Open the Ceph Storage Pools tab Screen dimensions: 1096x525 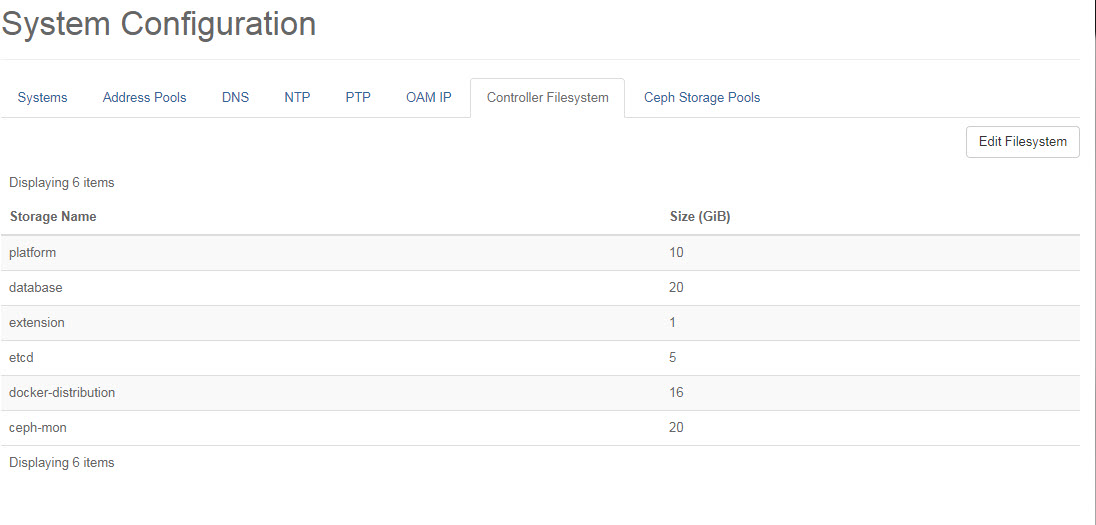coord(701,98)
